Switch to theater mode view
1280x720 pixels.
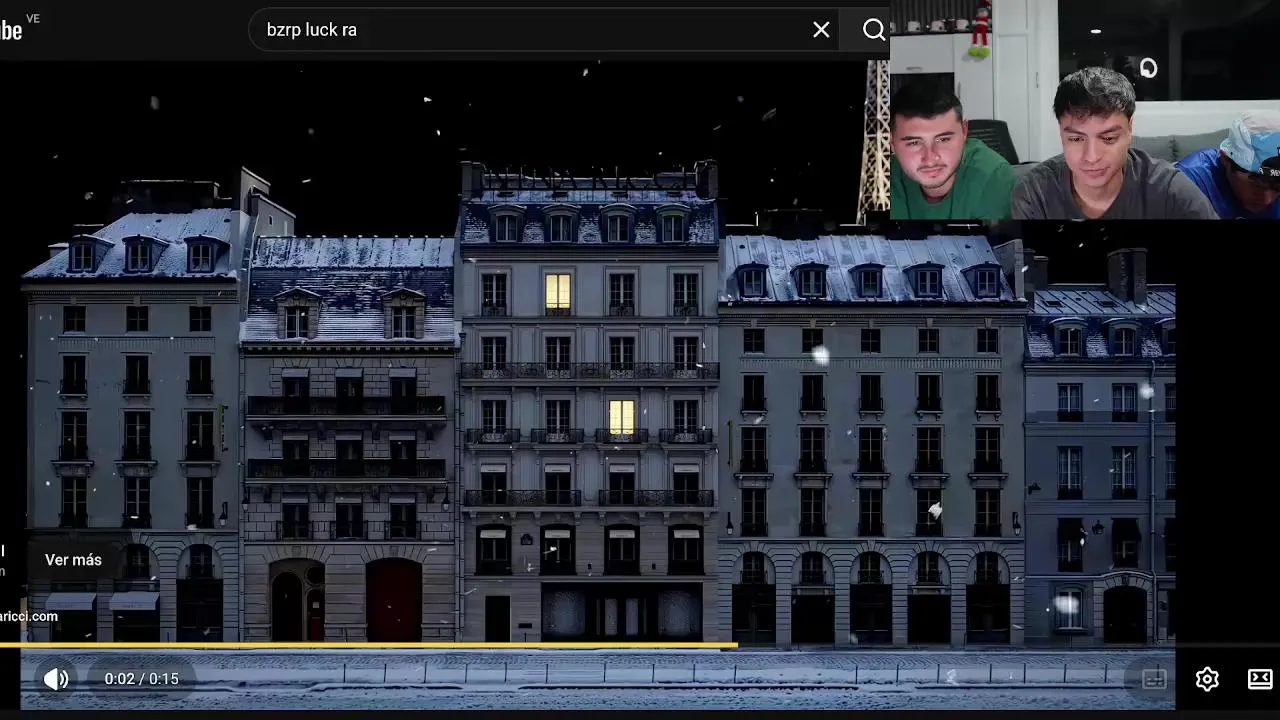coord(1260,679)
